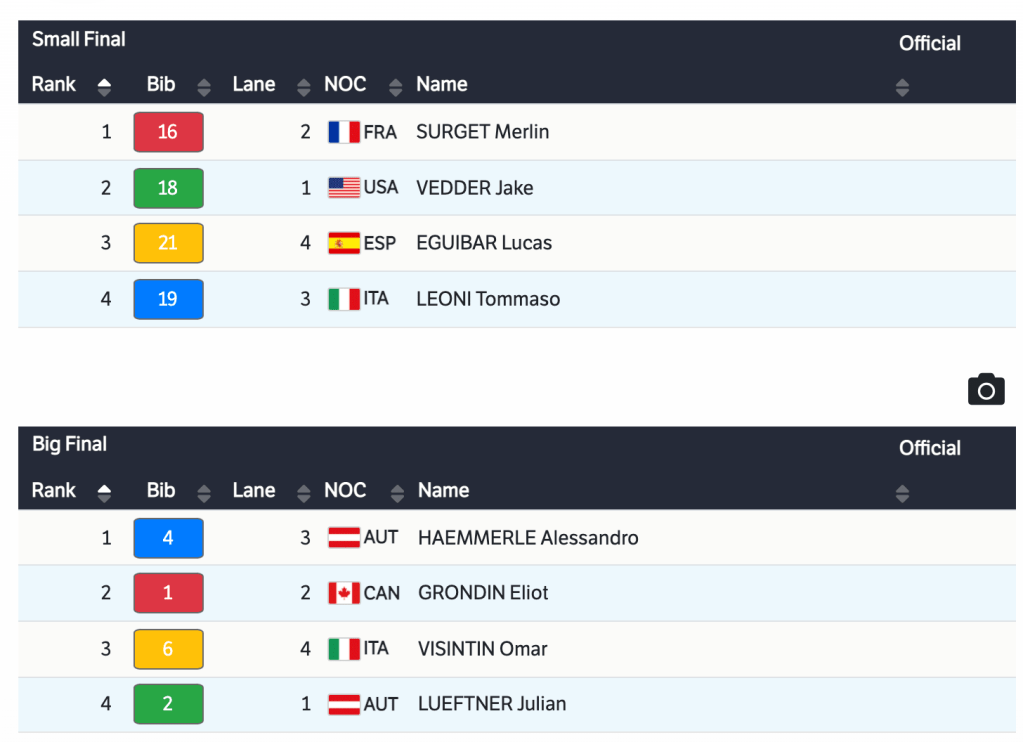This screenshot has height=742, width=1023.
Task: Click the France flag next to FRA
Action: click(x=343, y=132)
